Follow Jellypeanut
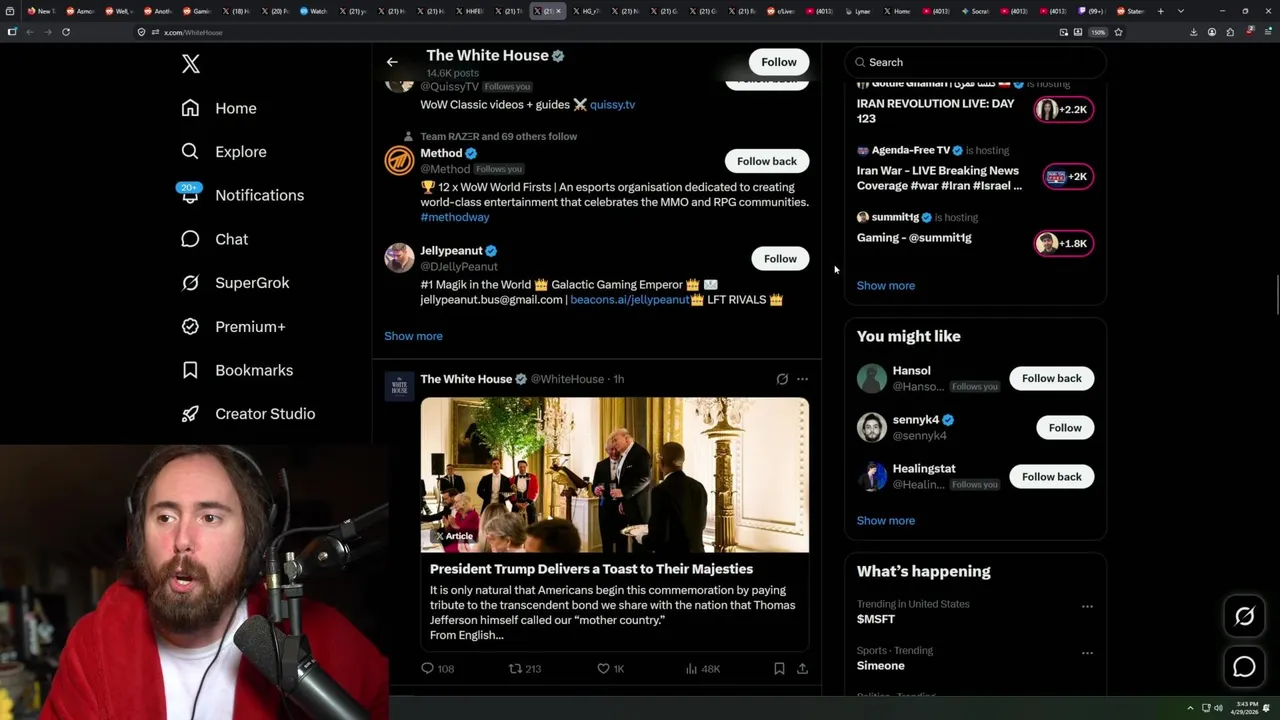This screenshot has height=720, width=1280. (780, 259)
